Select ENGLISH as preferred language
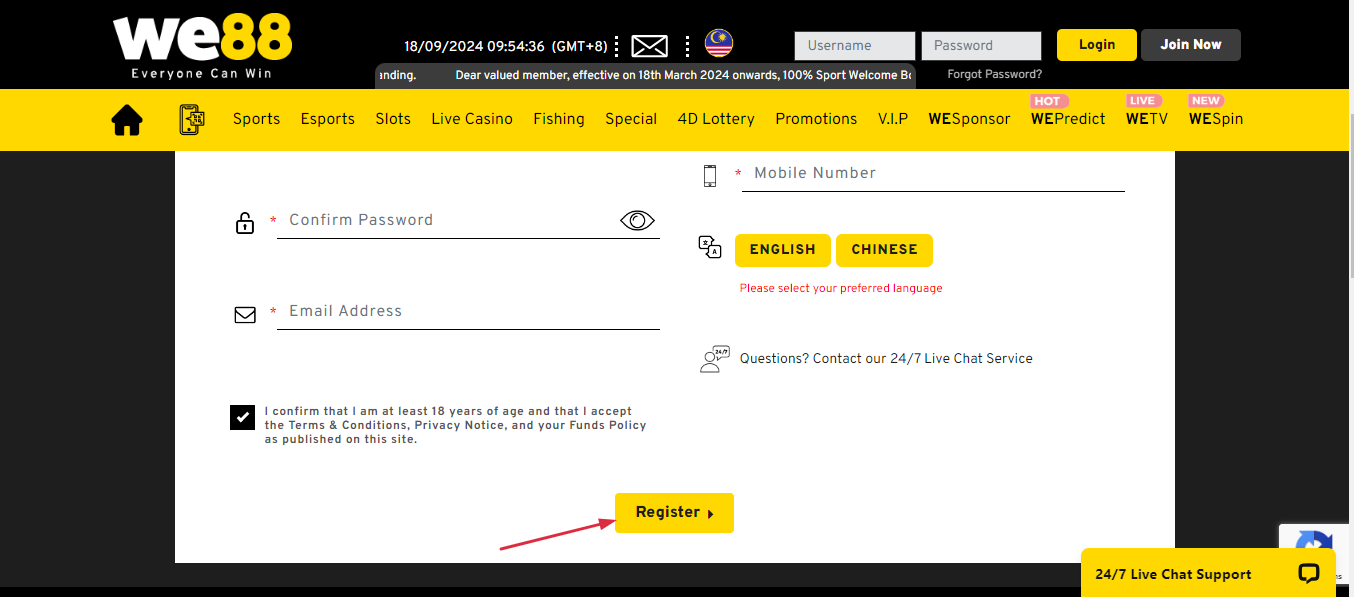1354x597 pixels. click(782, 250)
